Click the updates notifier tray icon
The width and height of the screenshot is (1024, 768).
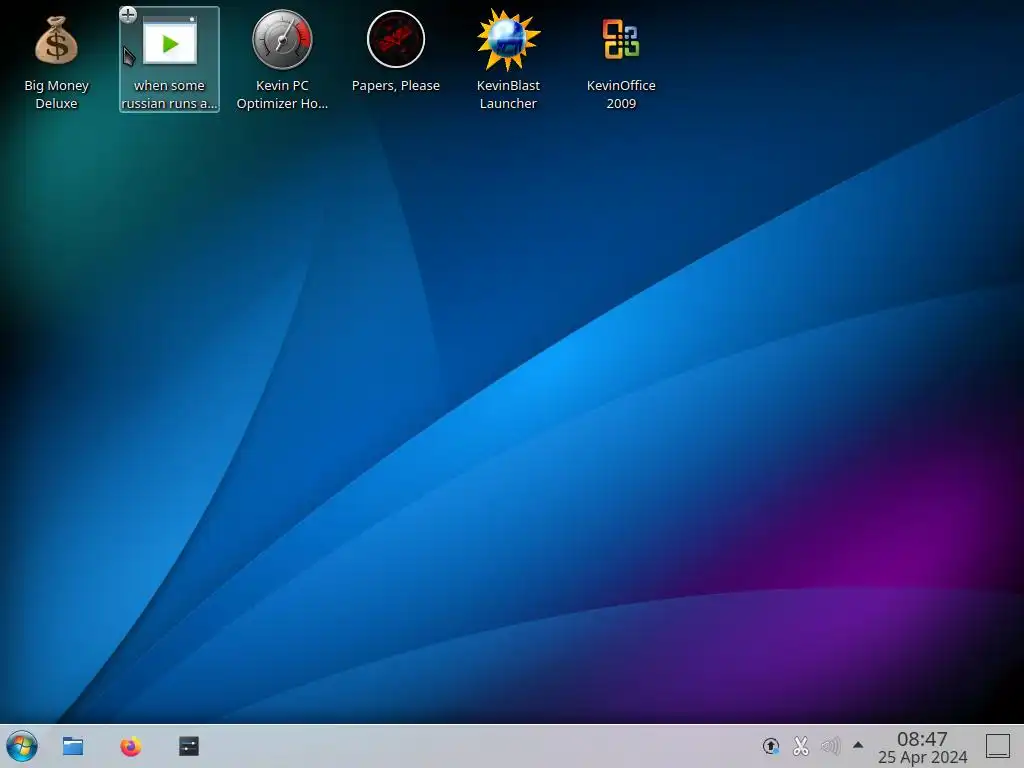click(771, 746)
